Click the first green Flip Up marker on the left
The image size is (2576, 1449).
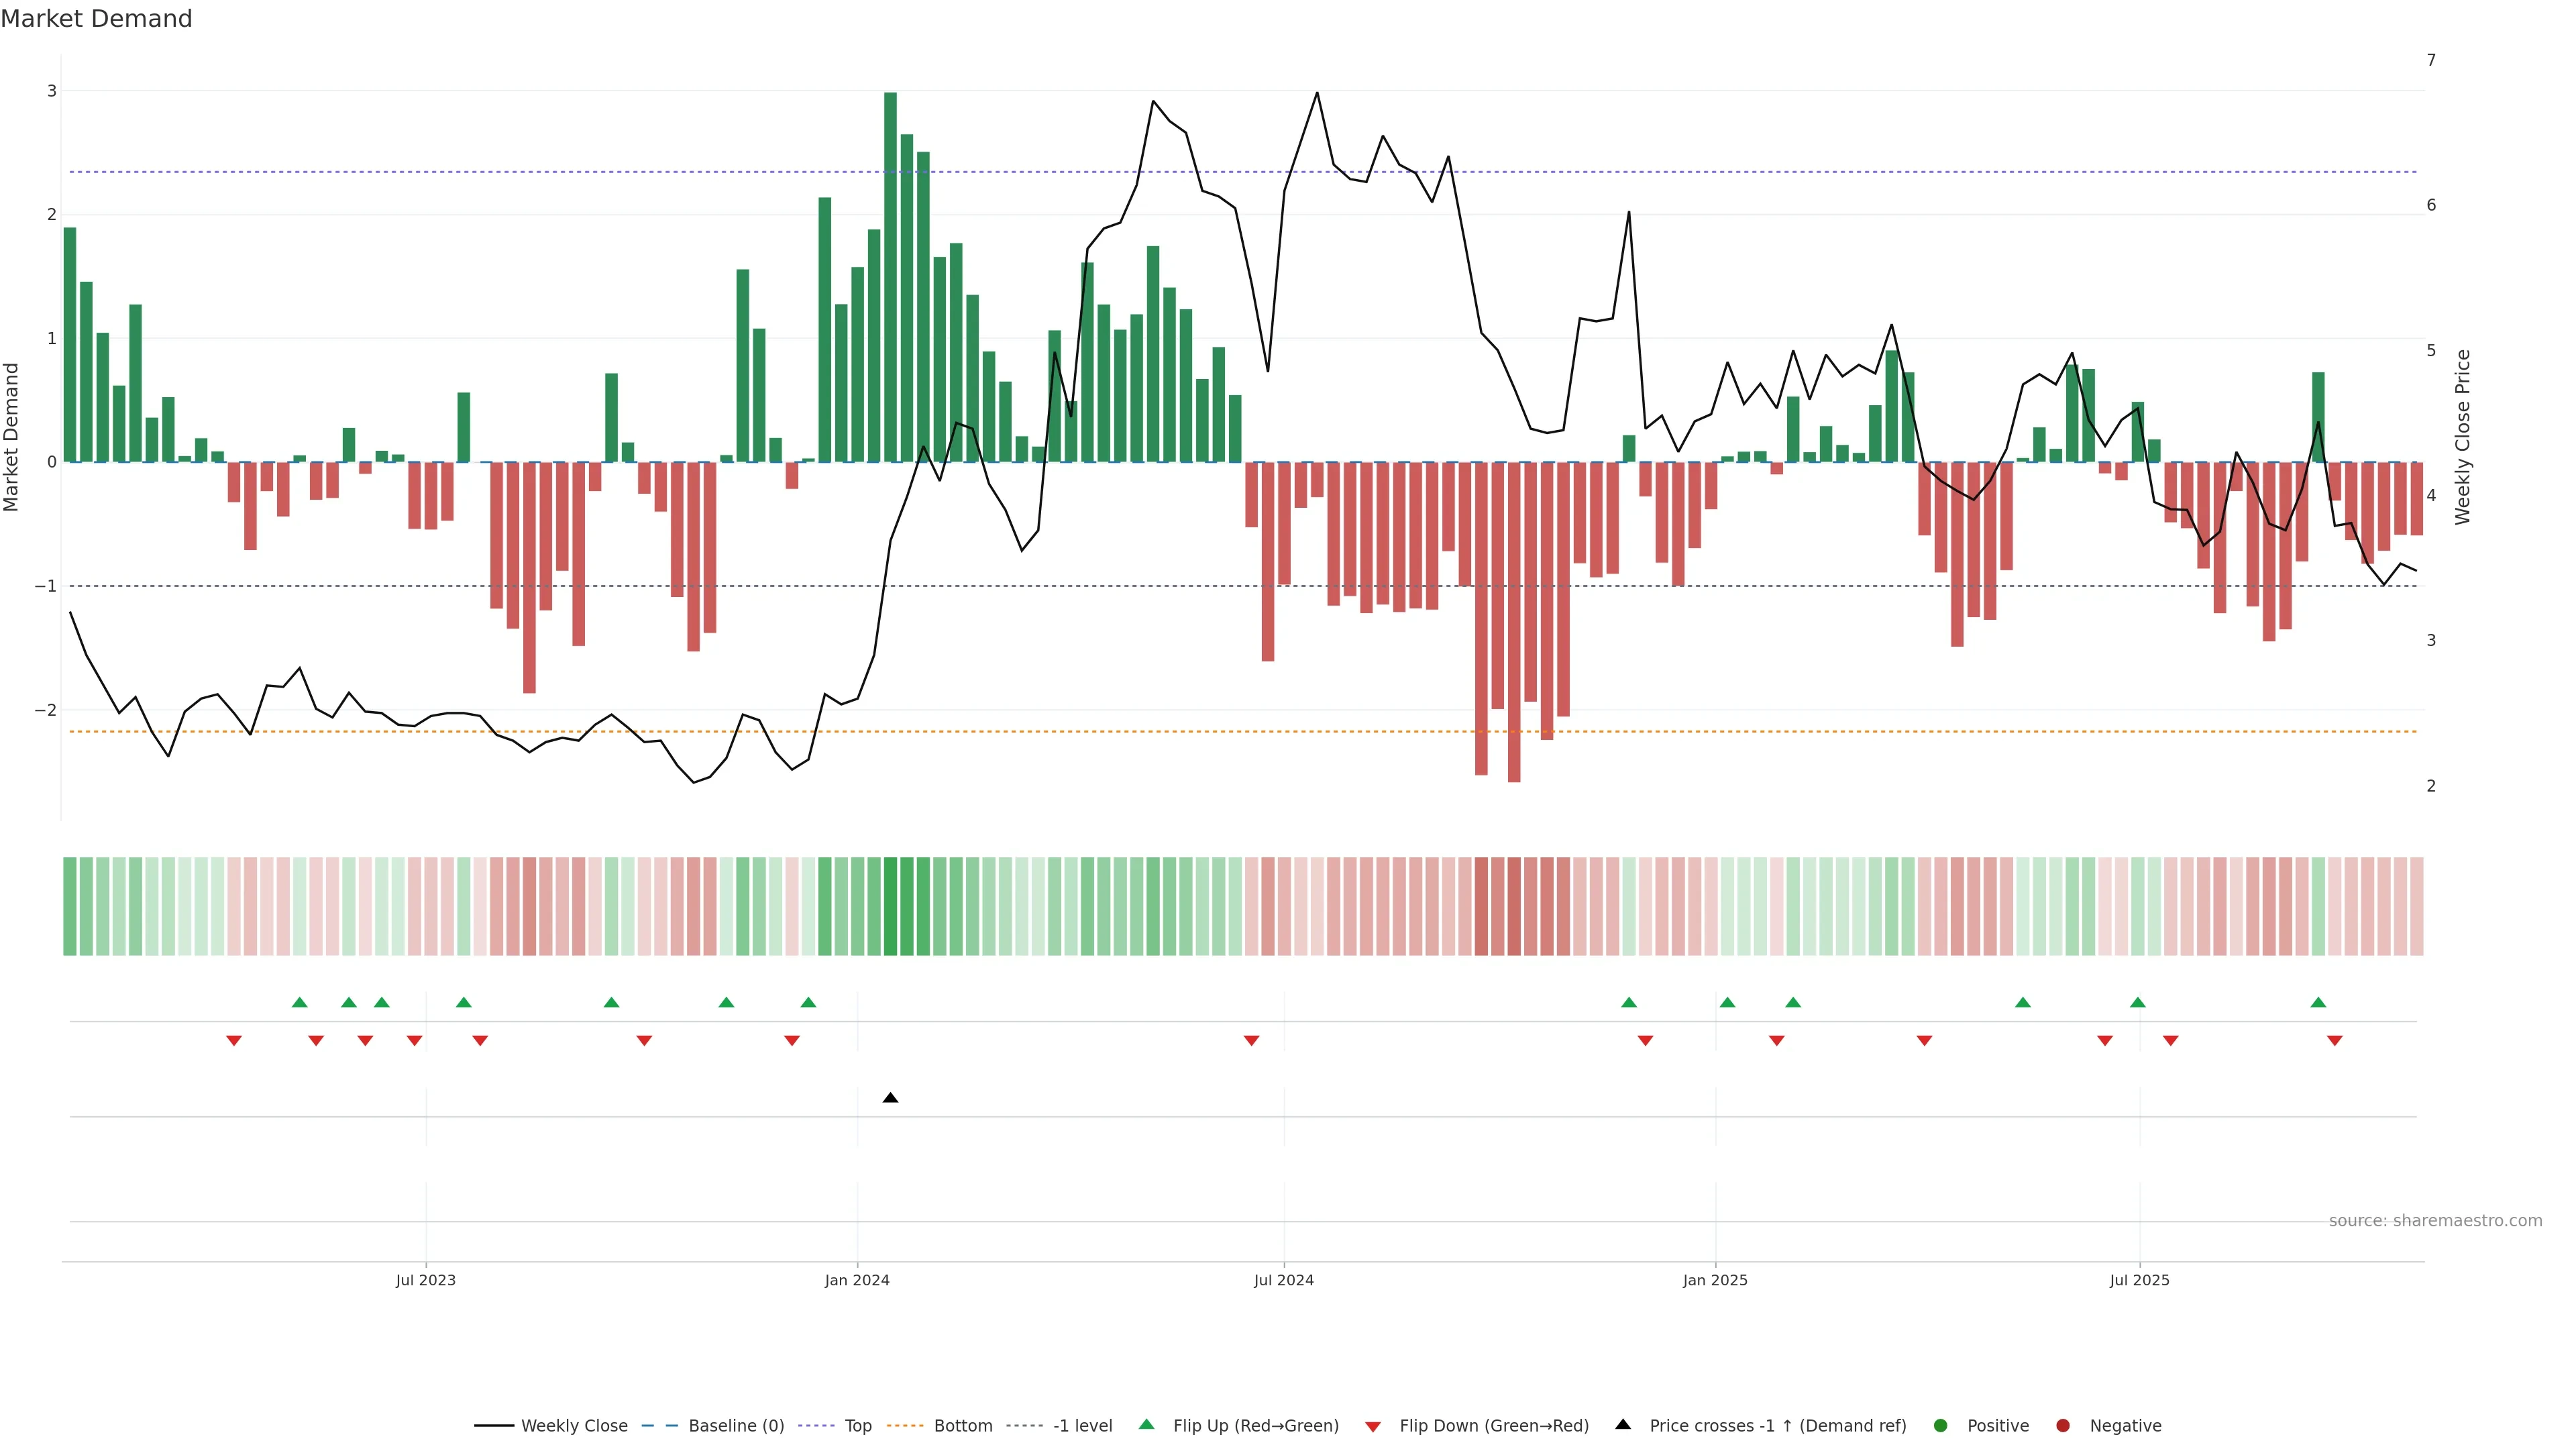[299, 1002]
